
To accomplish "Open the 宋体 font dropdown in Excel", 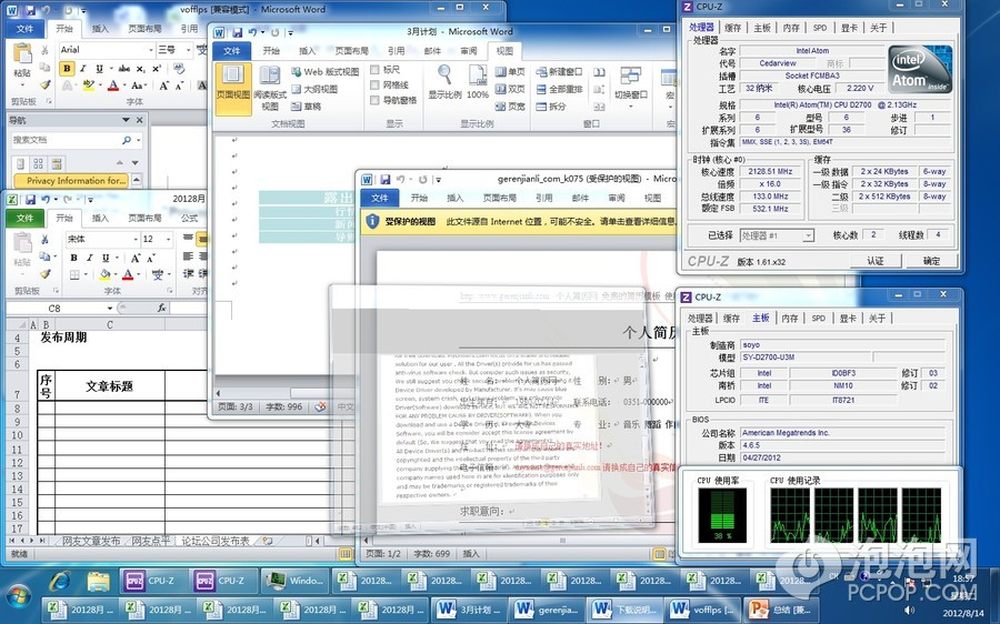I will (x=136, y=239).
